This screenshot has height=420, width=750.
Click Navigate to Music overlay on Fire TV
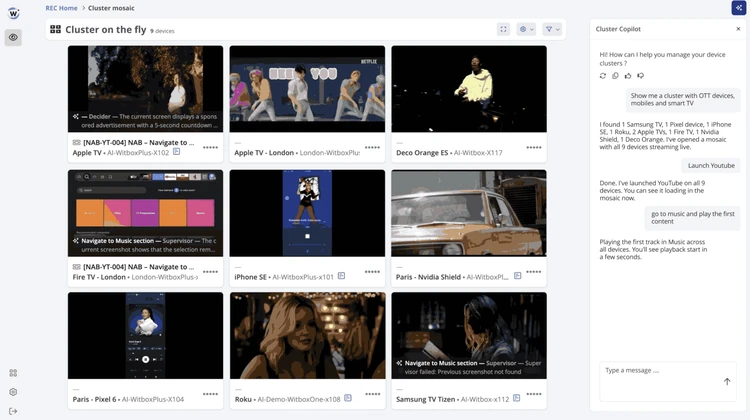145,245
